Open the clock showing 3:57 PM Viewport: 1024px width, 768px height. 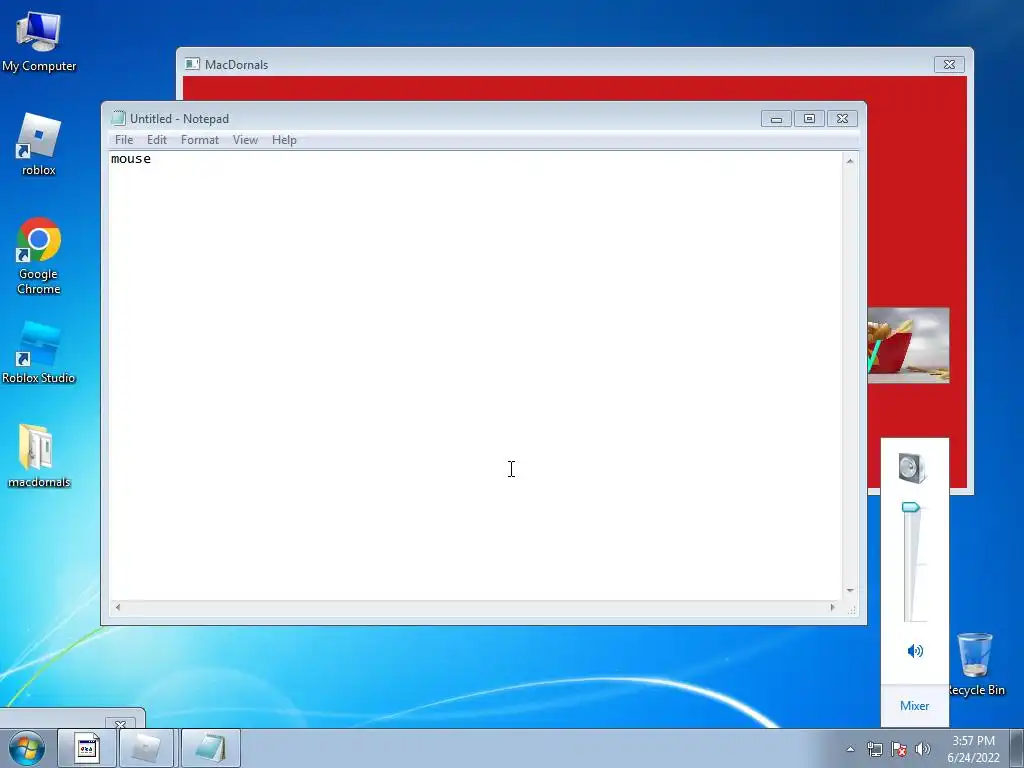click(x=973, y=748)
